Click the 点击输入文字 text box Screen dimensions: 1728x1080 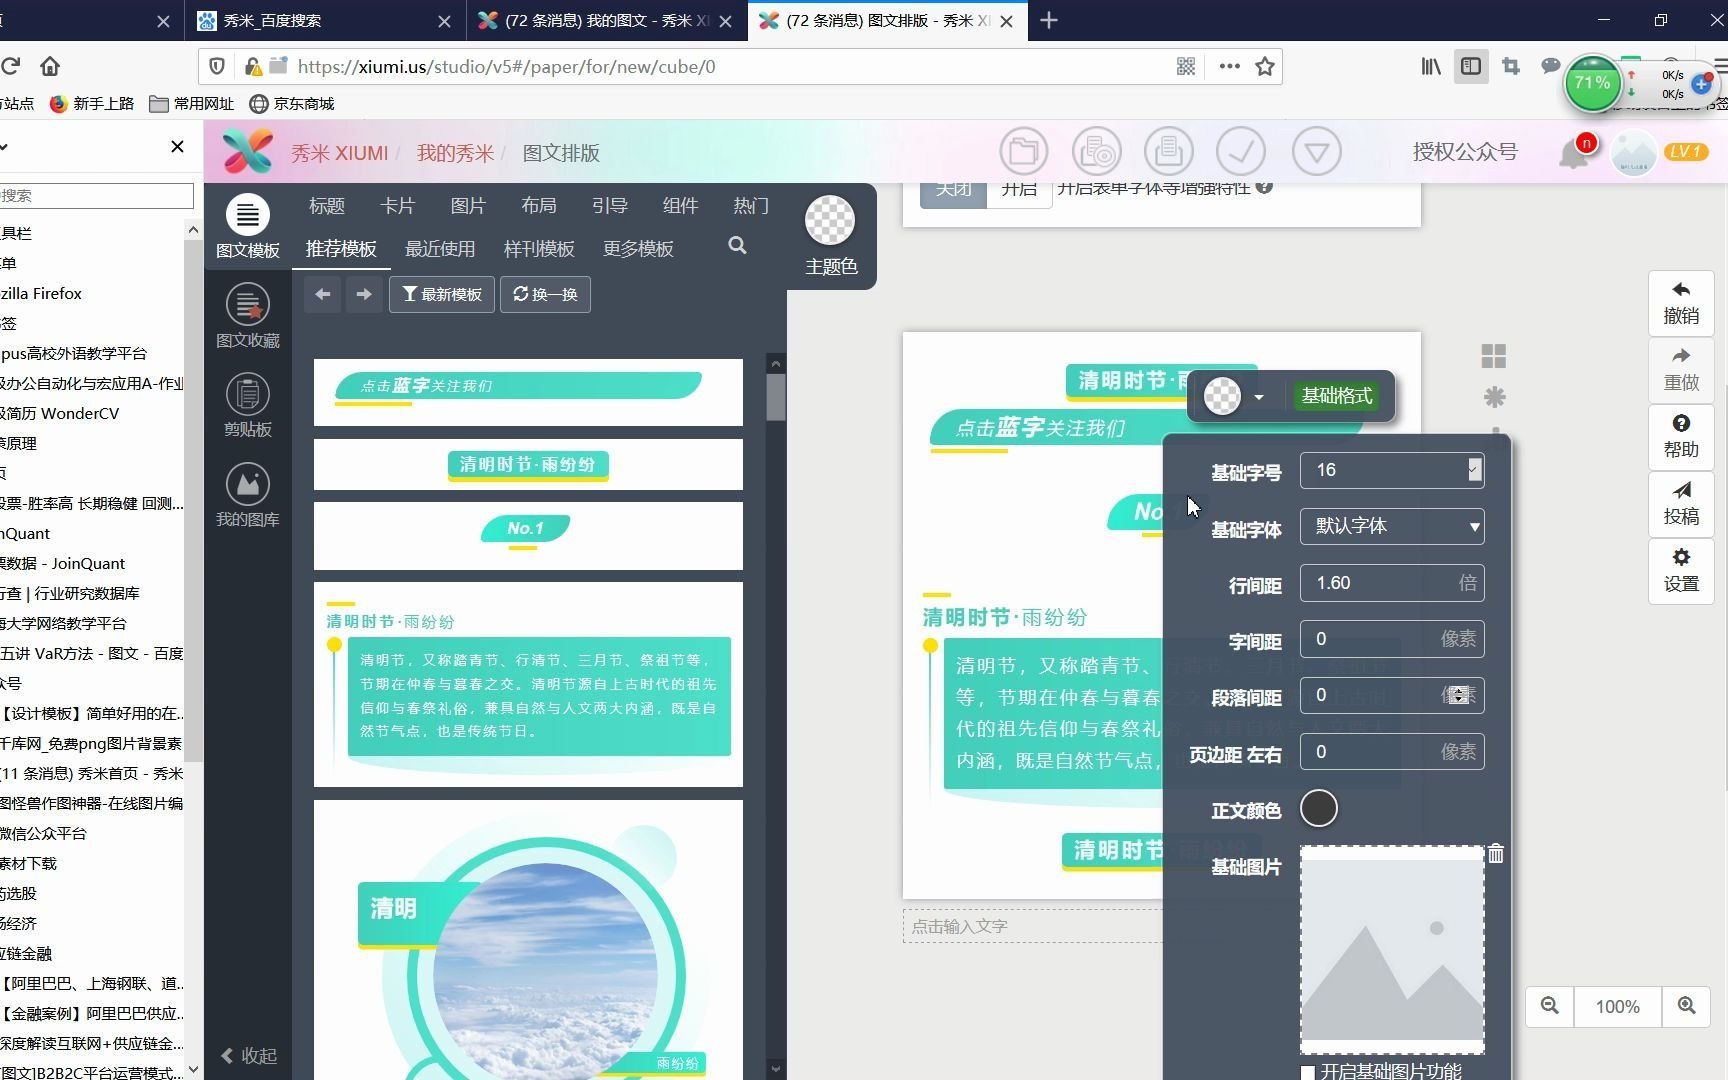[1032, 926]
